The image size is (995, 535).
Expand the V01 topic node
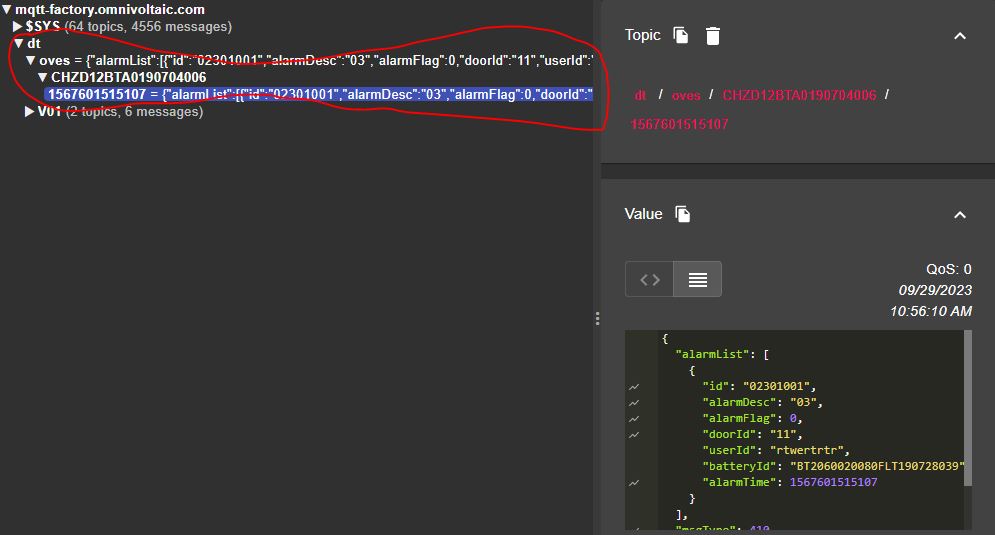pyautogui.click(x=29, y=112)
